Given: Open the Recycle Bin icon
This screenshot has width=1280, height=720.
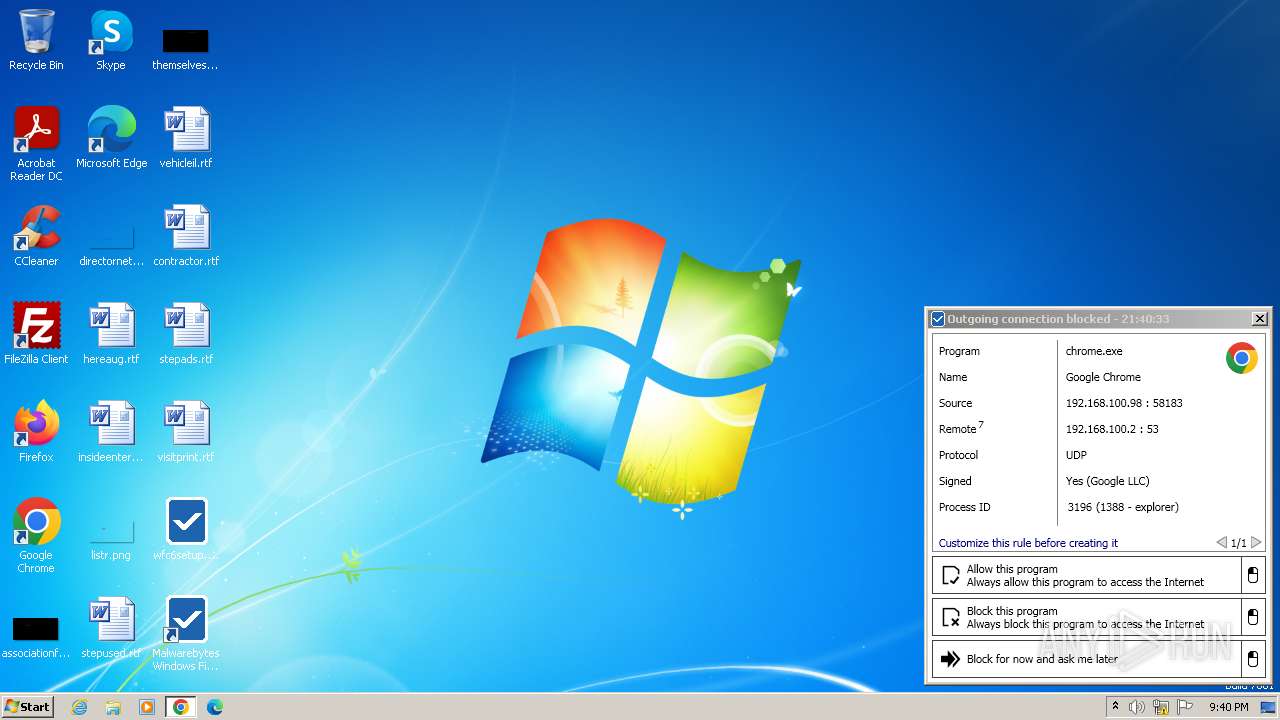Looking at the screenshot, I should 36,40.
